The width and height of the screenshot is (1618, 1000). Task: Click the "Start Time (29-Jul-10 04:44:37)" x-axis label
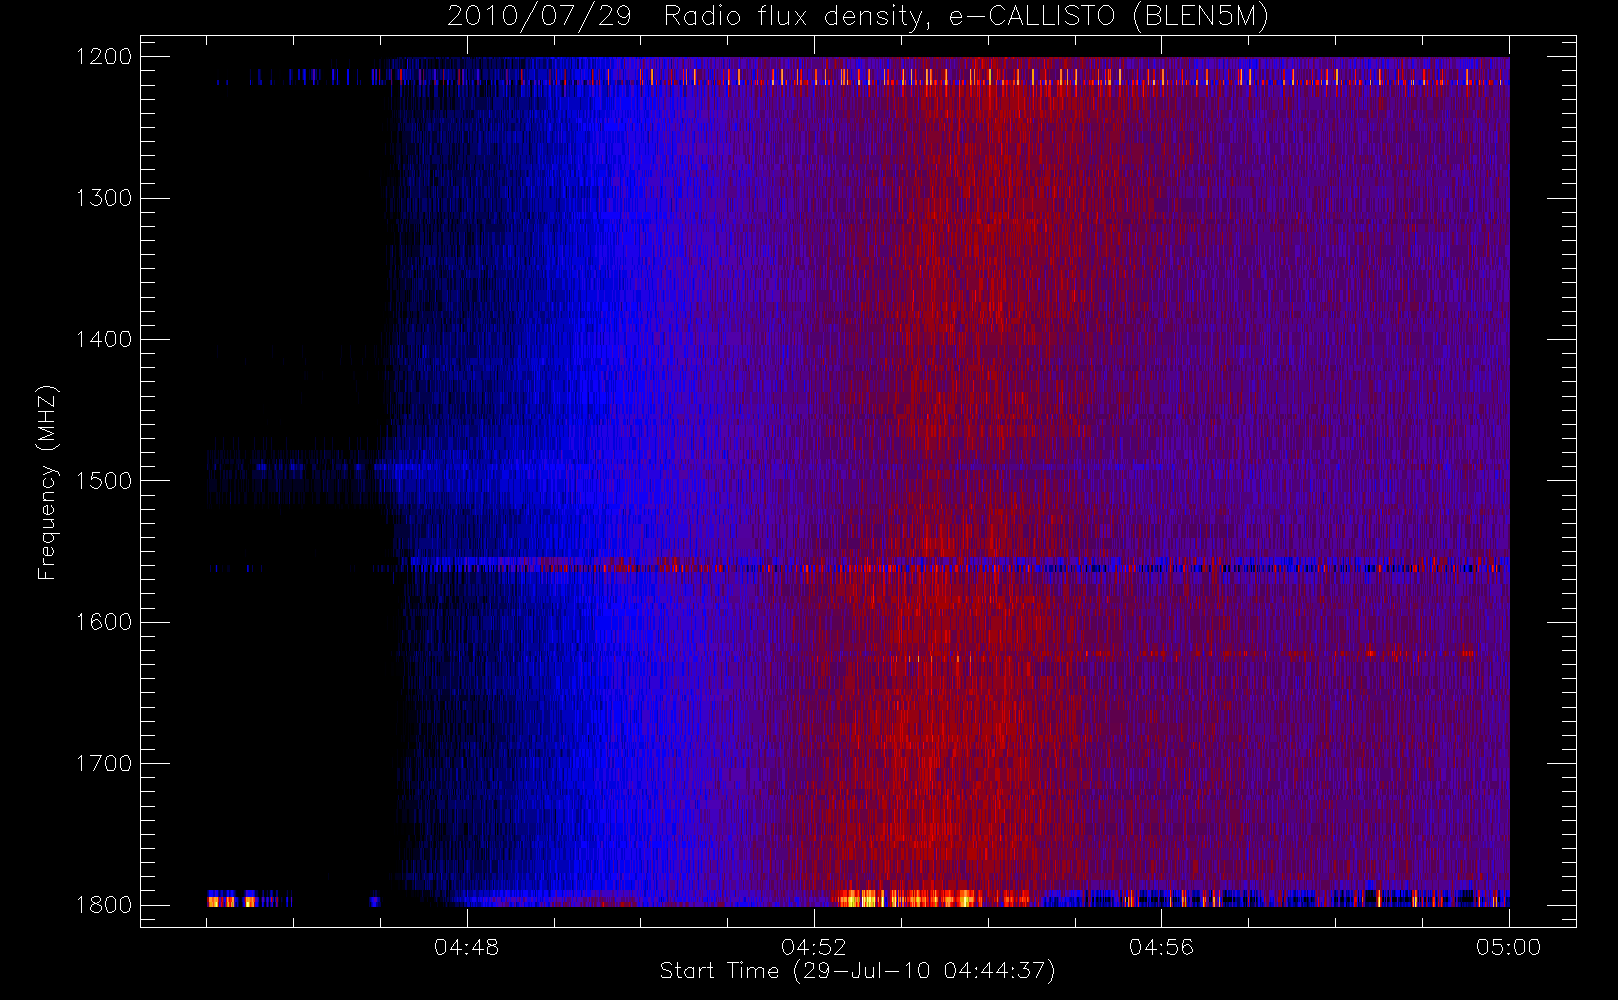click(x=858, y=971)
